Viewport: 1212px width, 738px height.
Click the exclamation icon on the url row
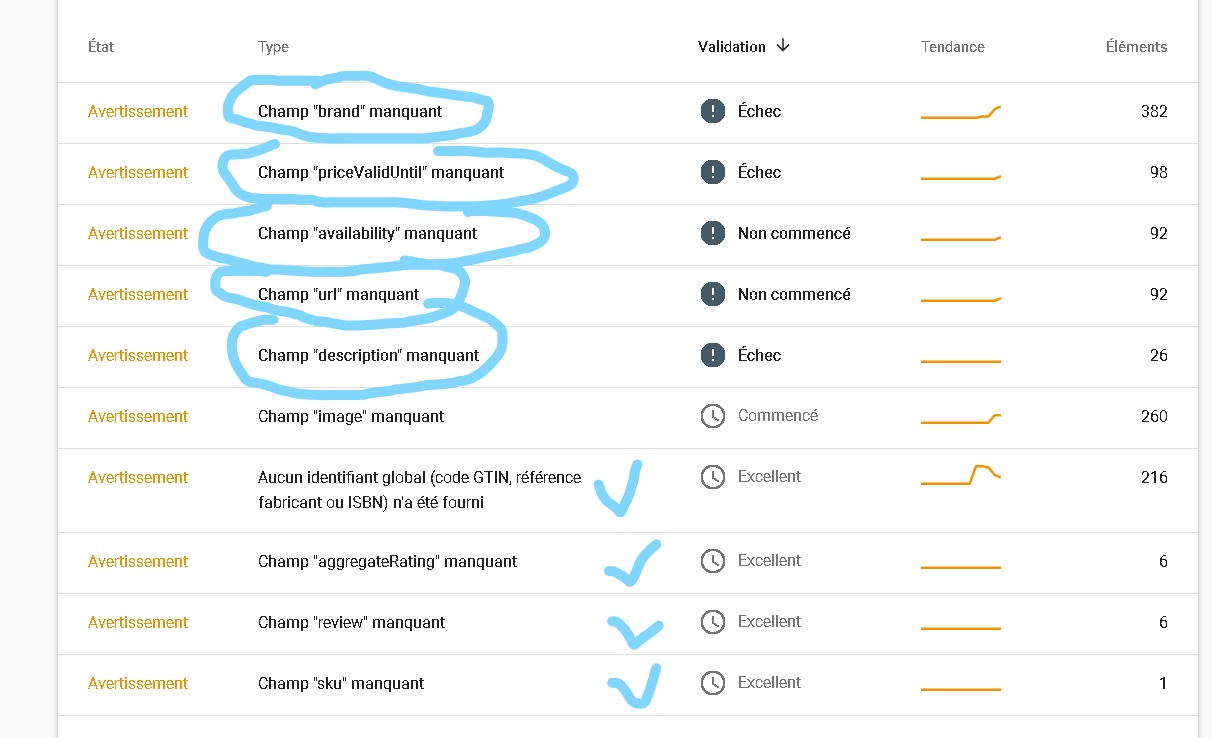click(x=713, y=294)
